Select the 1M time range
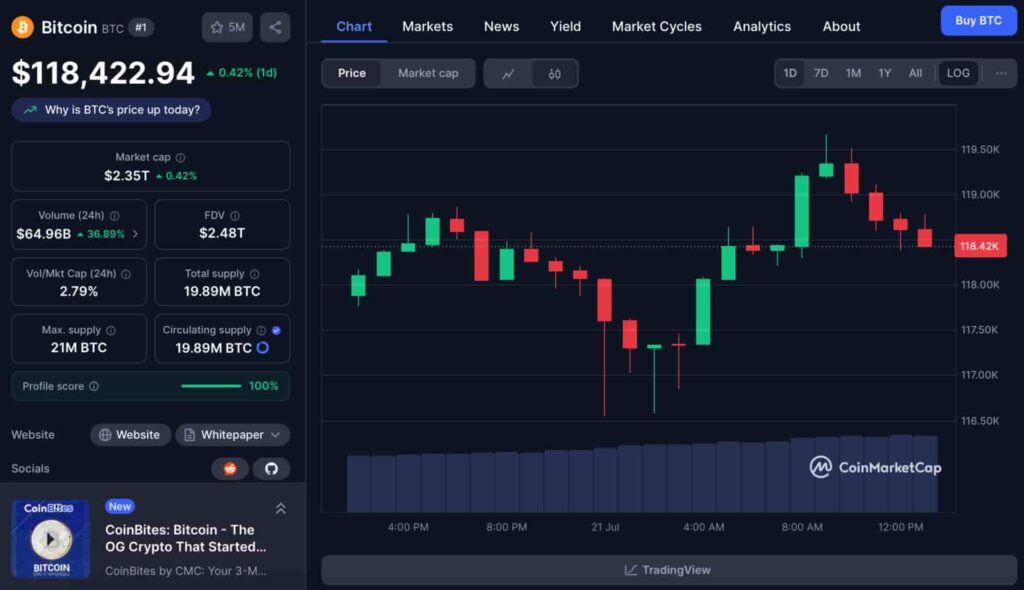The image size is (1024, 590). pyautogui.click(x=853, y=73)
